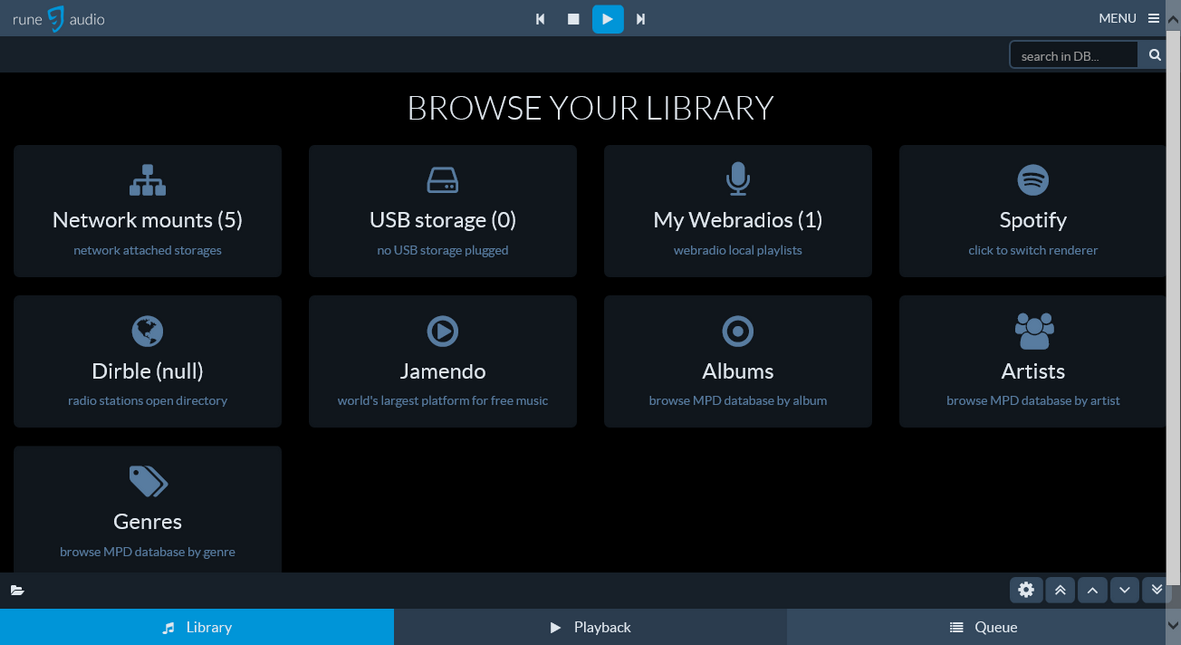Open the Dirble radio directory tile

point(148,362)
